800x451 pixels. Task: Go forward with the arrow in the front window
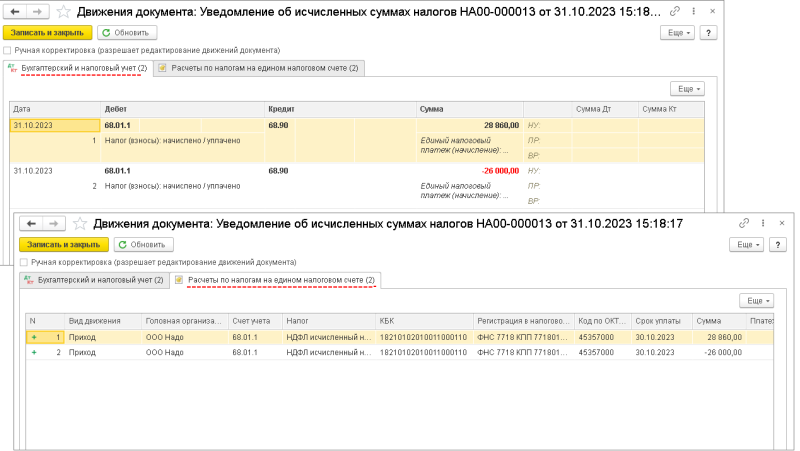coord(54,223)
